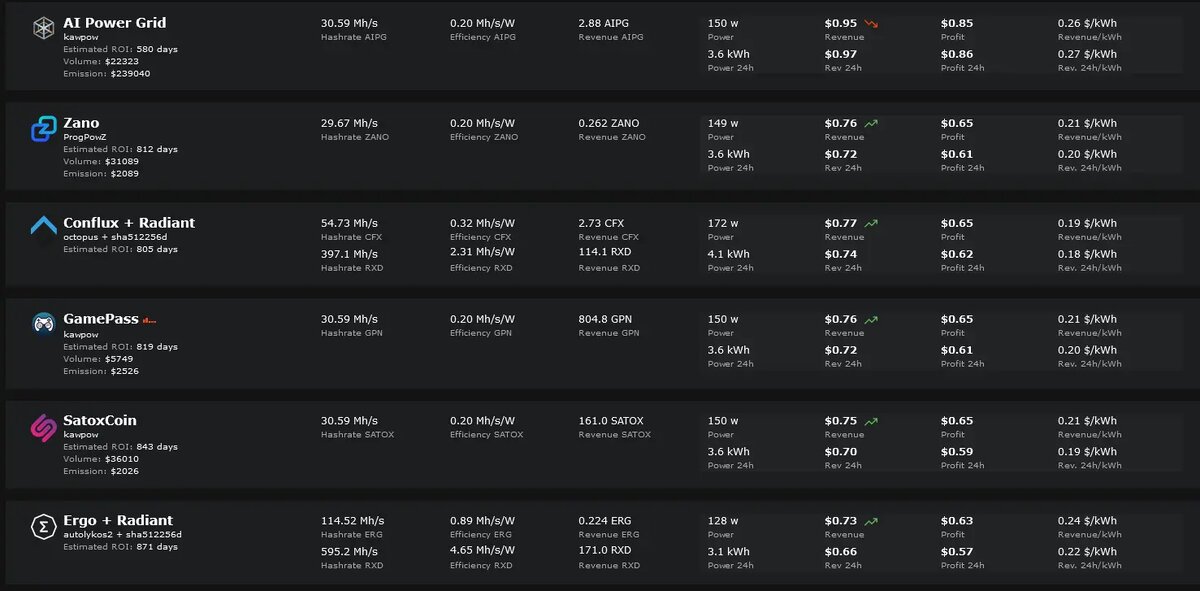Open the Zano coin name link
The image size is (1200, 591).
(81, 123)
